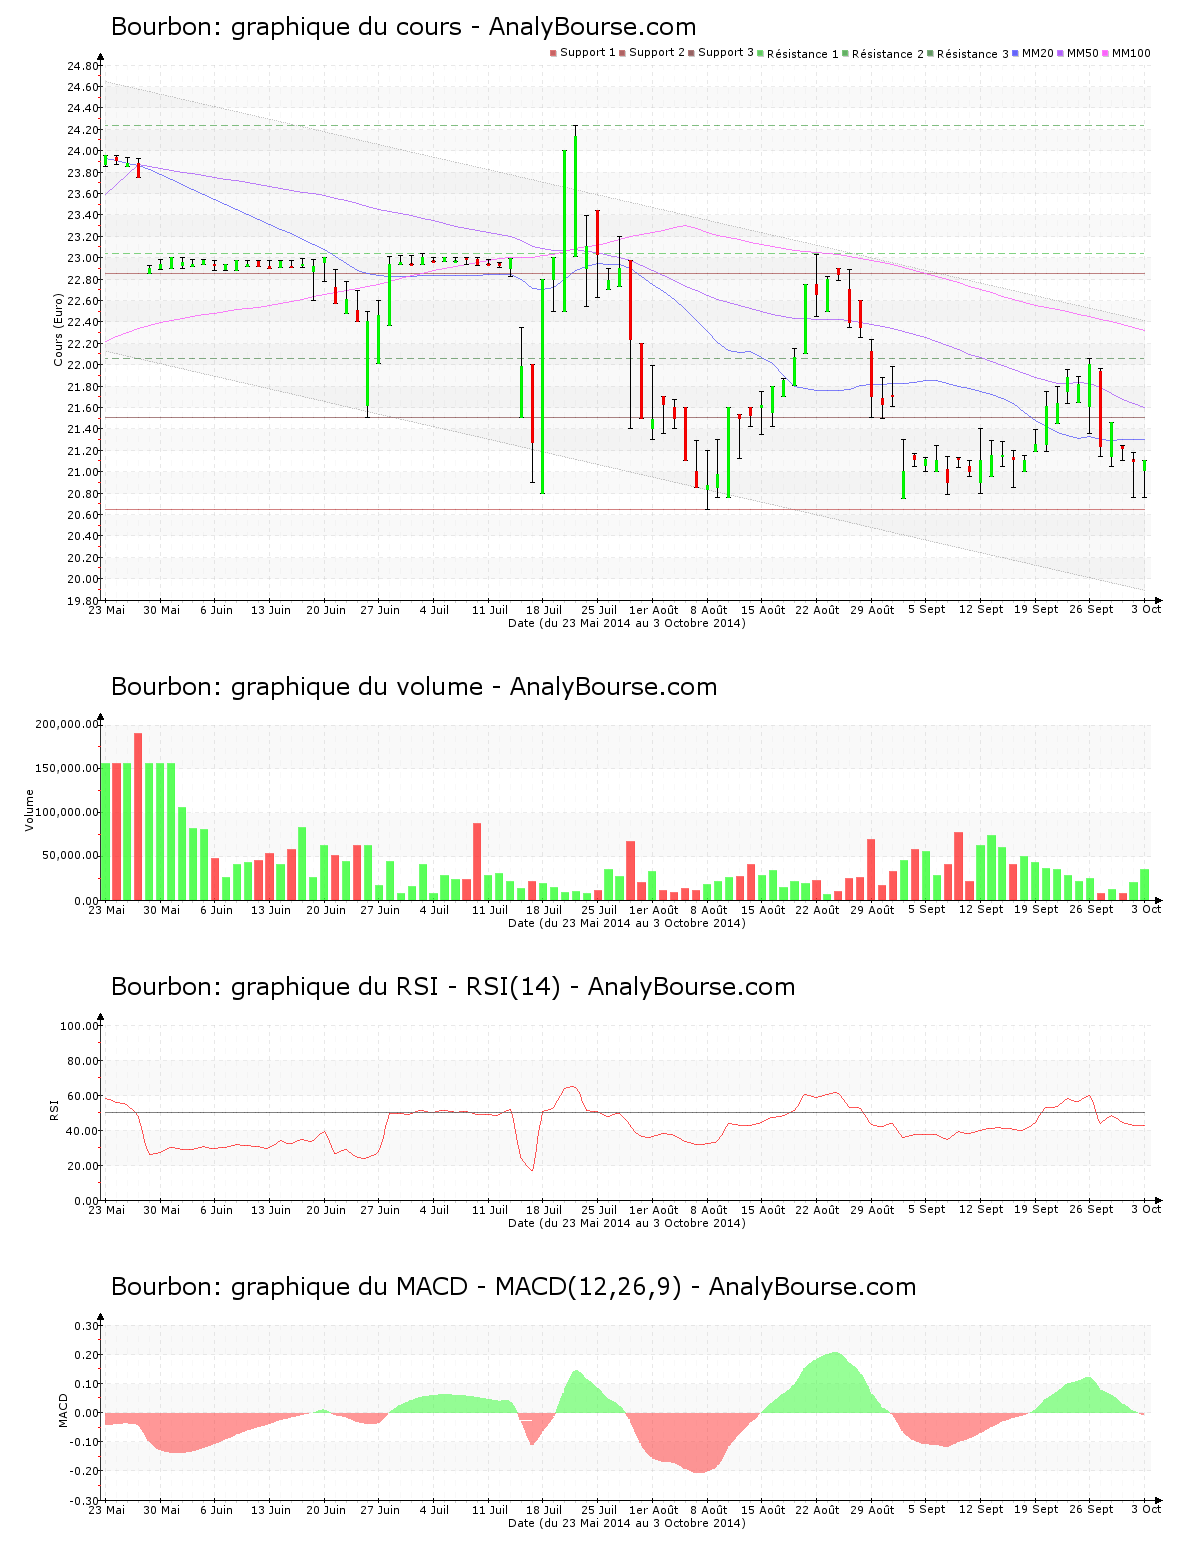
Task: Click the 24.80 tick on price axis
Action: pyautogui.click(x=83, y=66)
